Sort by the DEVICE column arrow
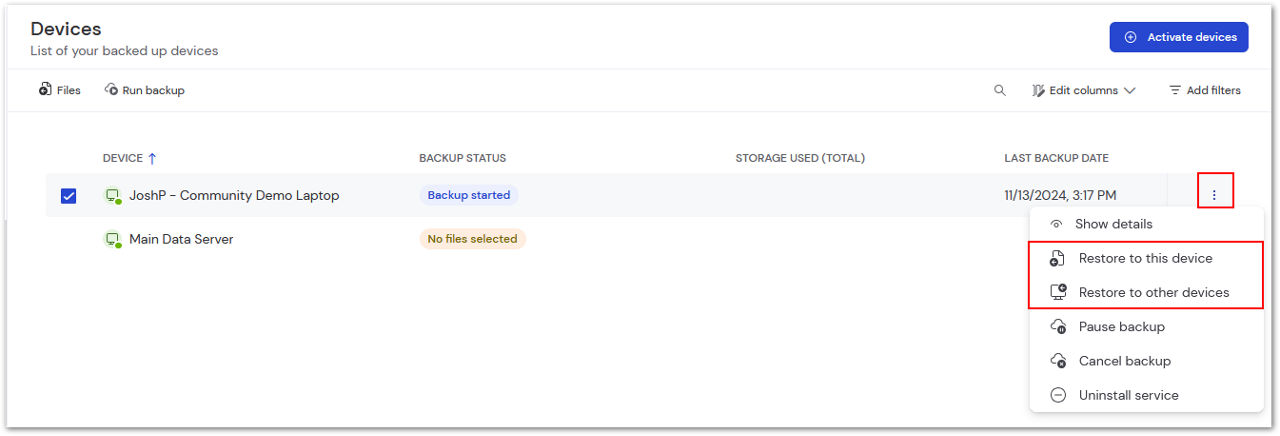1280x436 pixels. tap(152, 158)
